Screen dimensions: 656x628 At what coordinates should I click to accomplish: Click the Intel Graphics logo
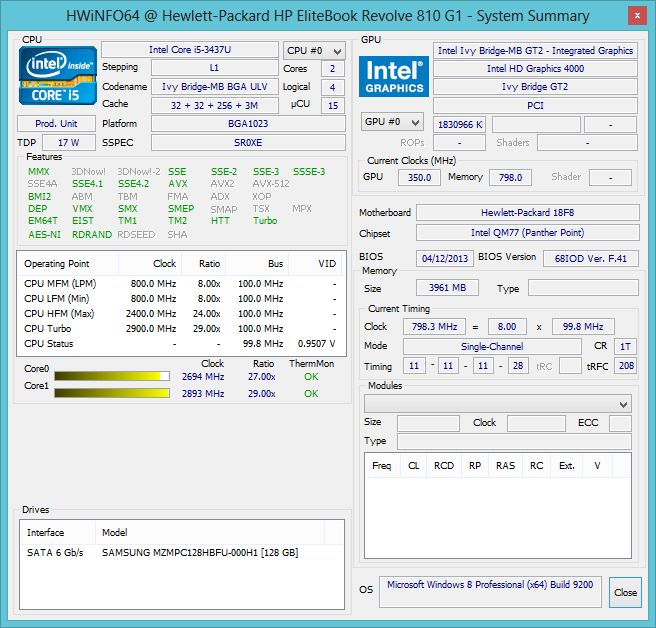coord(395,79)
